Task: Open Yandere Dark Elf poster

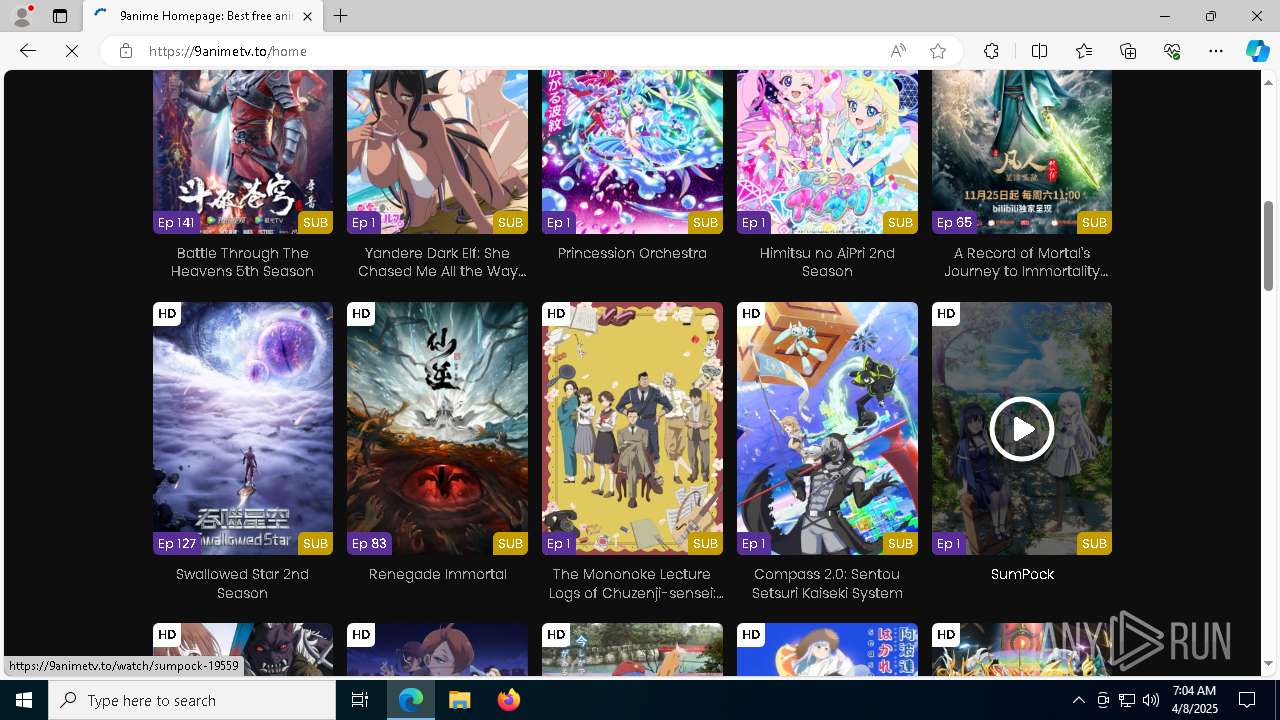Action: click(437, 152)
